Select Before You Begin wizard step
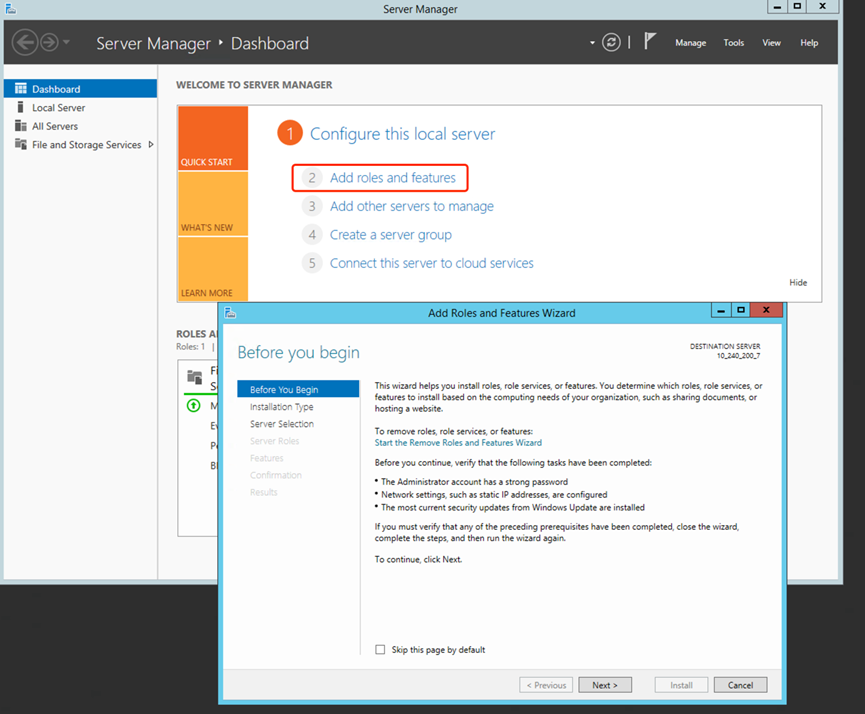The width and height of the screenshot is (865, 714). click(x=298, y=390)
